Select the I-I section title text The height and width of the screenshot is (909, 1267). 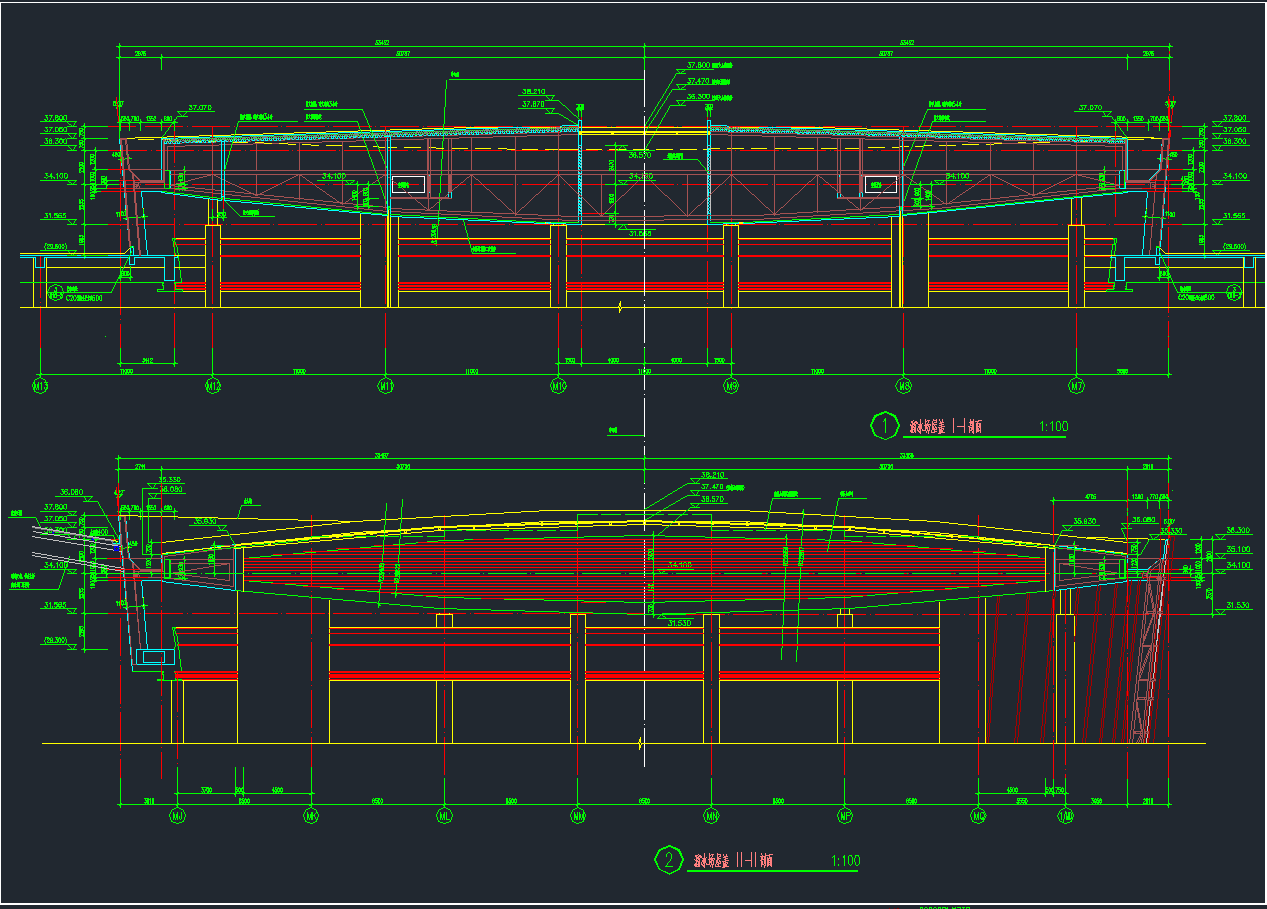(x=945, y=427)
